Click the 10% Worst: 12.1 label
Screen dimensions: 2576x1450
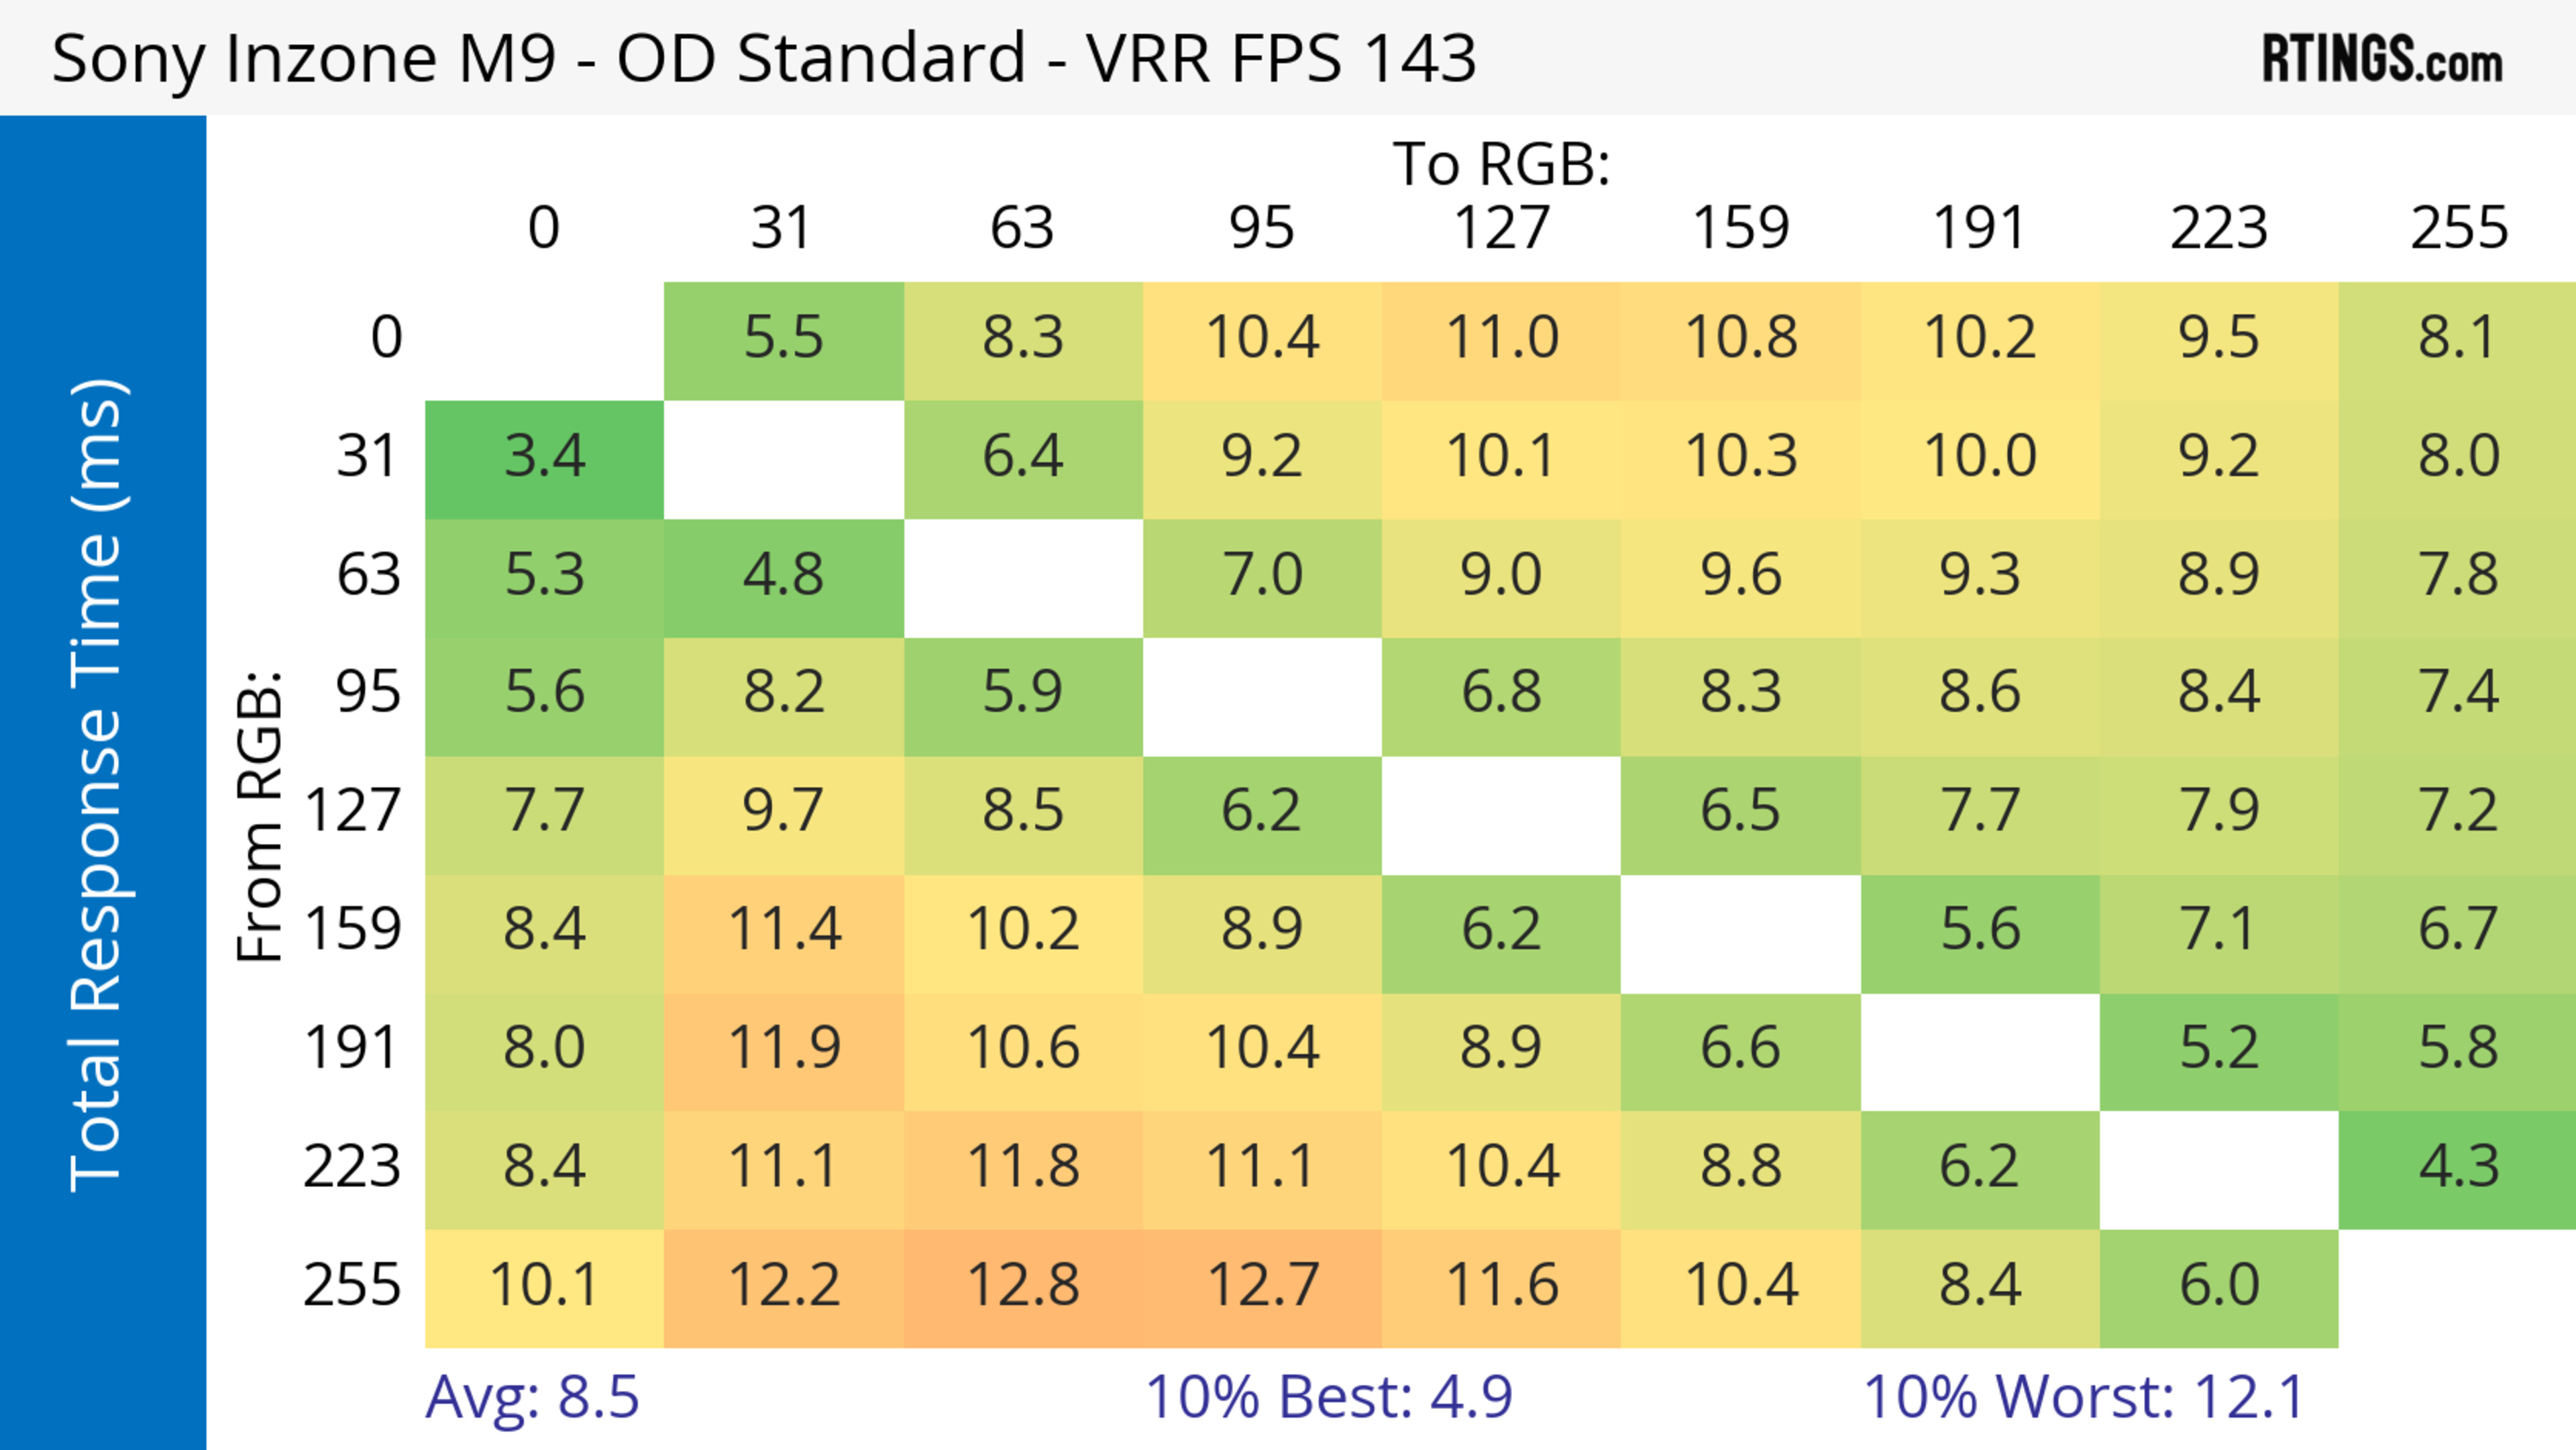[2084, 1396]
